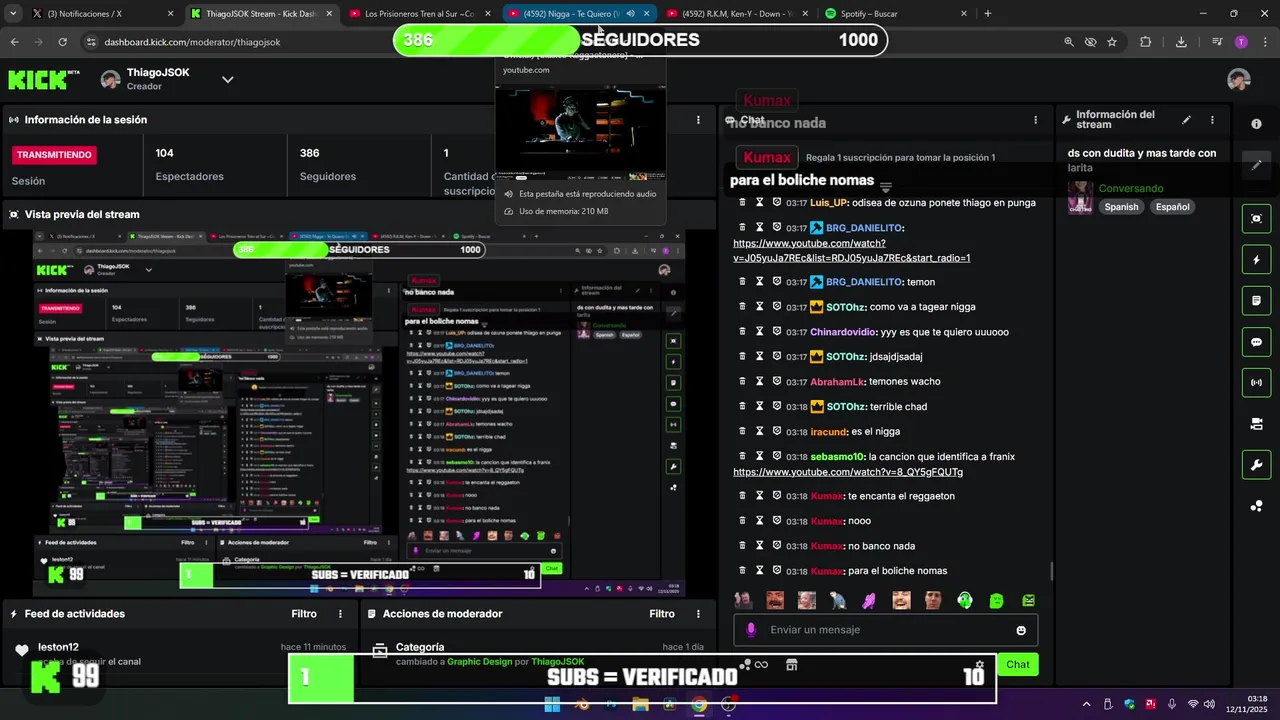Open Wi-Fi network tray icon
This screenshot has height=720, width=1280.
click(1192, 704)
